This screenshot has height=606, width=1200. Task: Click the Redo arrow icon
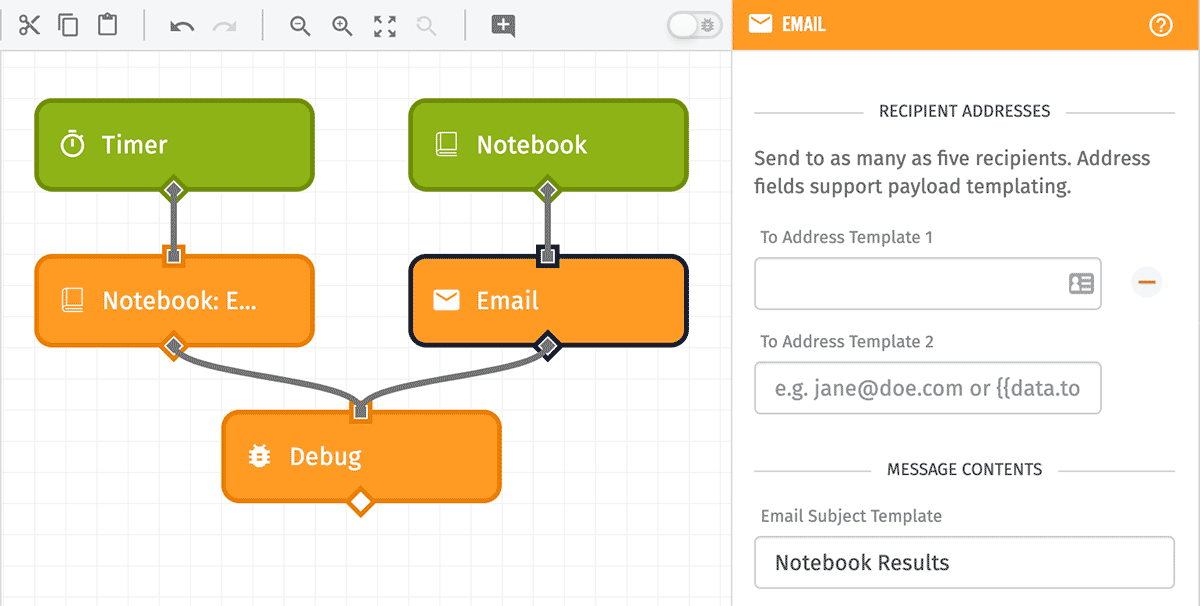[x=224, y=26]
